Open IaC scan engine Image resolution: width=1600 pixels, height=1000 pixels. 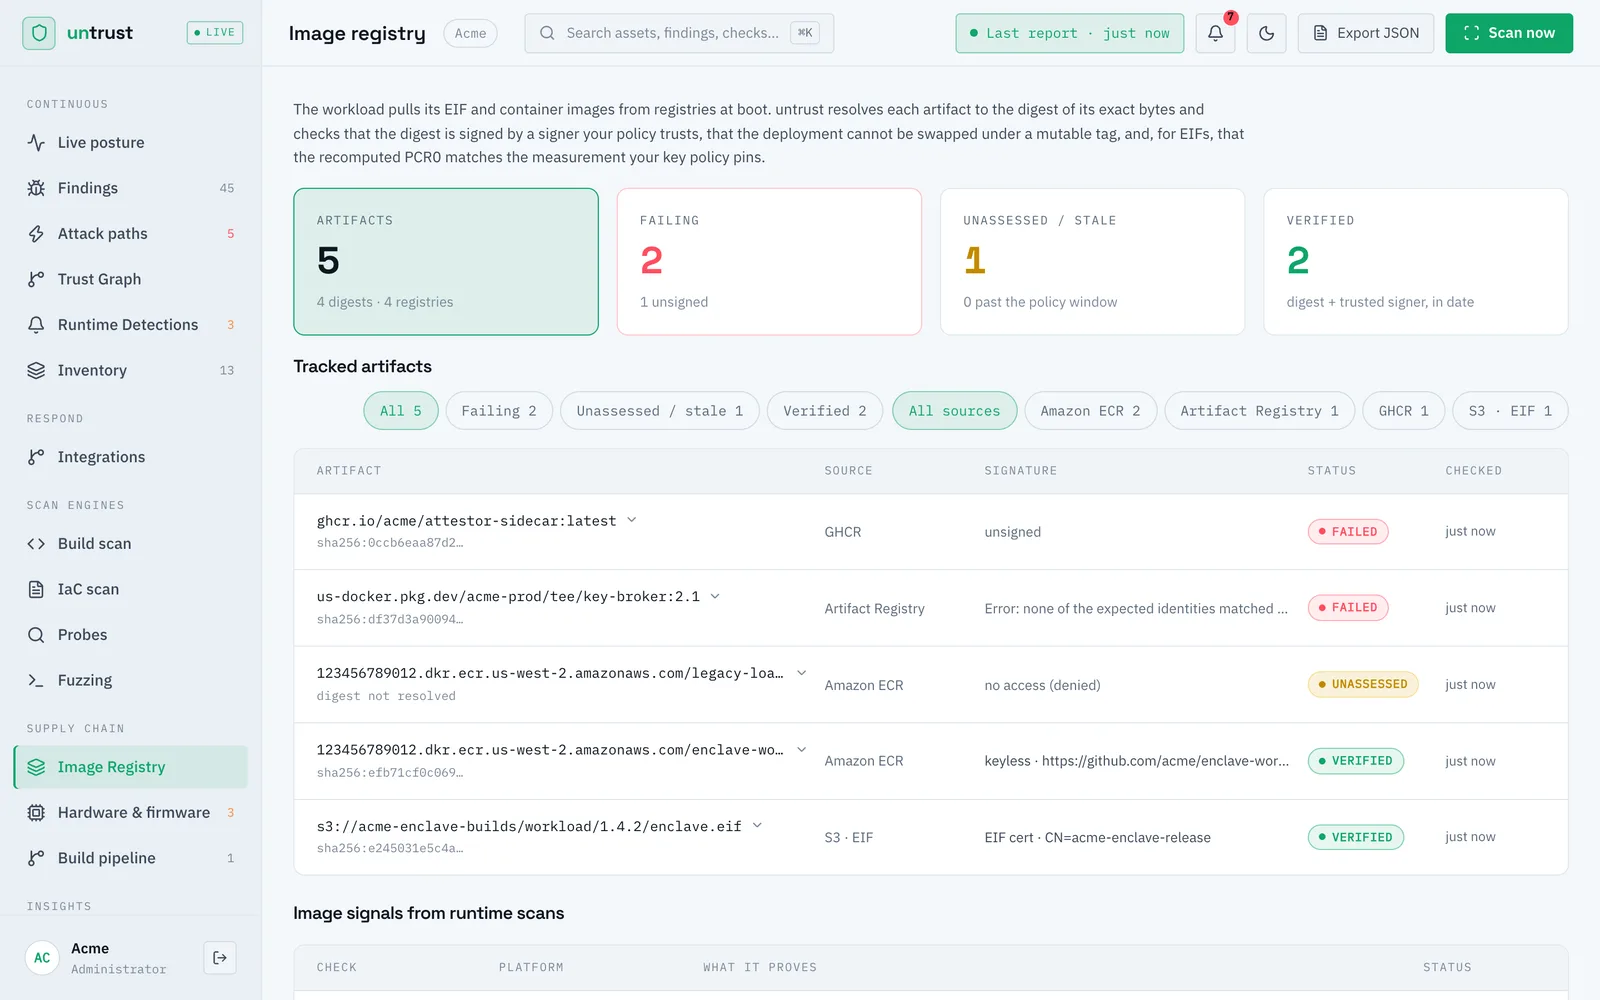click(130, 589)
